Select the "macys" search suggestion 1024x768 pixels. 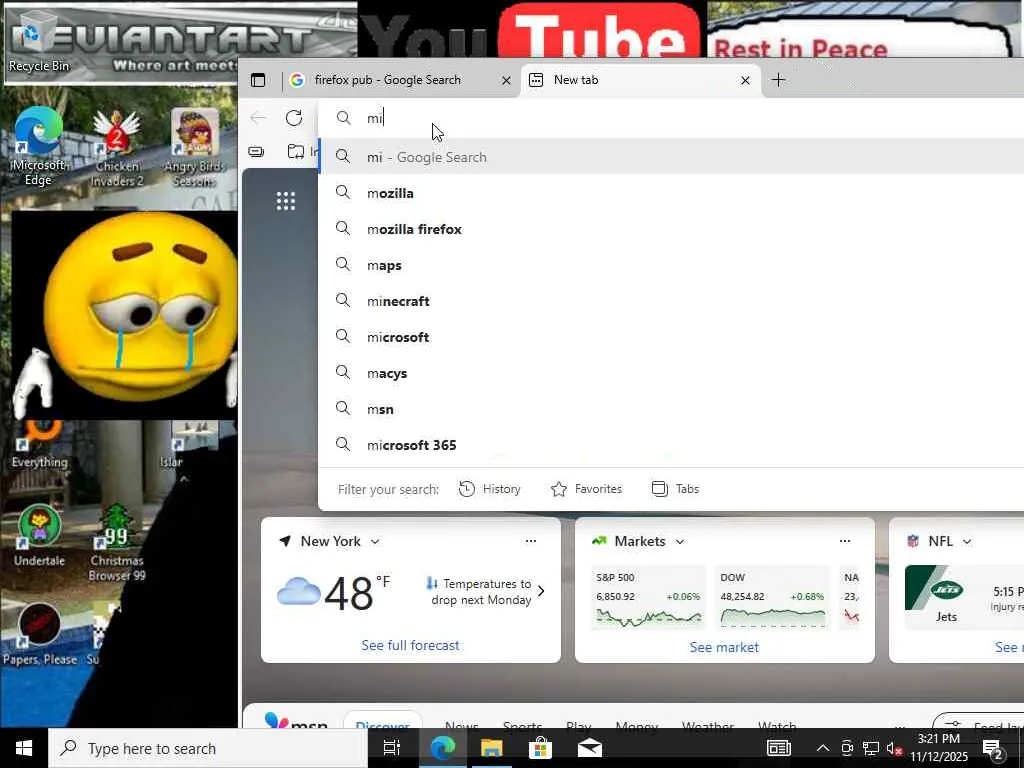pyautogui.click(x=671, y=373)
